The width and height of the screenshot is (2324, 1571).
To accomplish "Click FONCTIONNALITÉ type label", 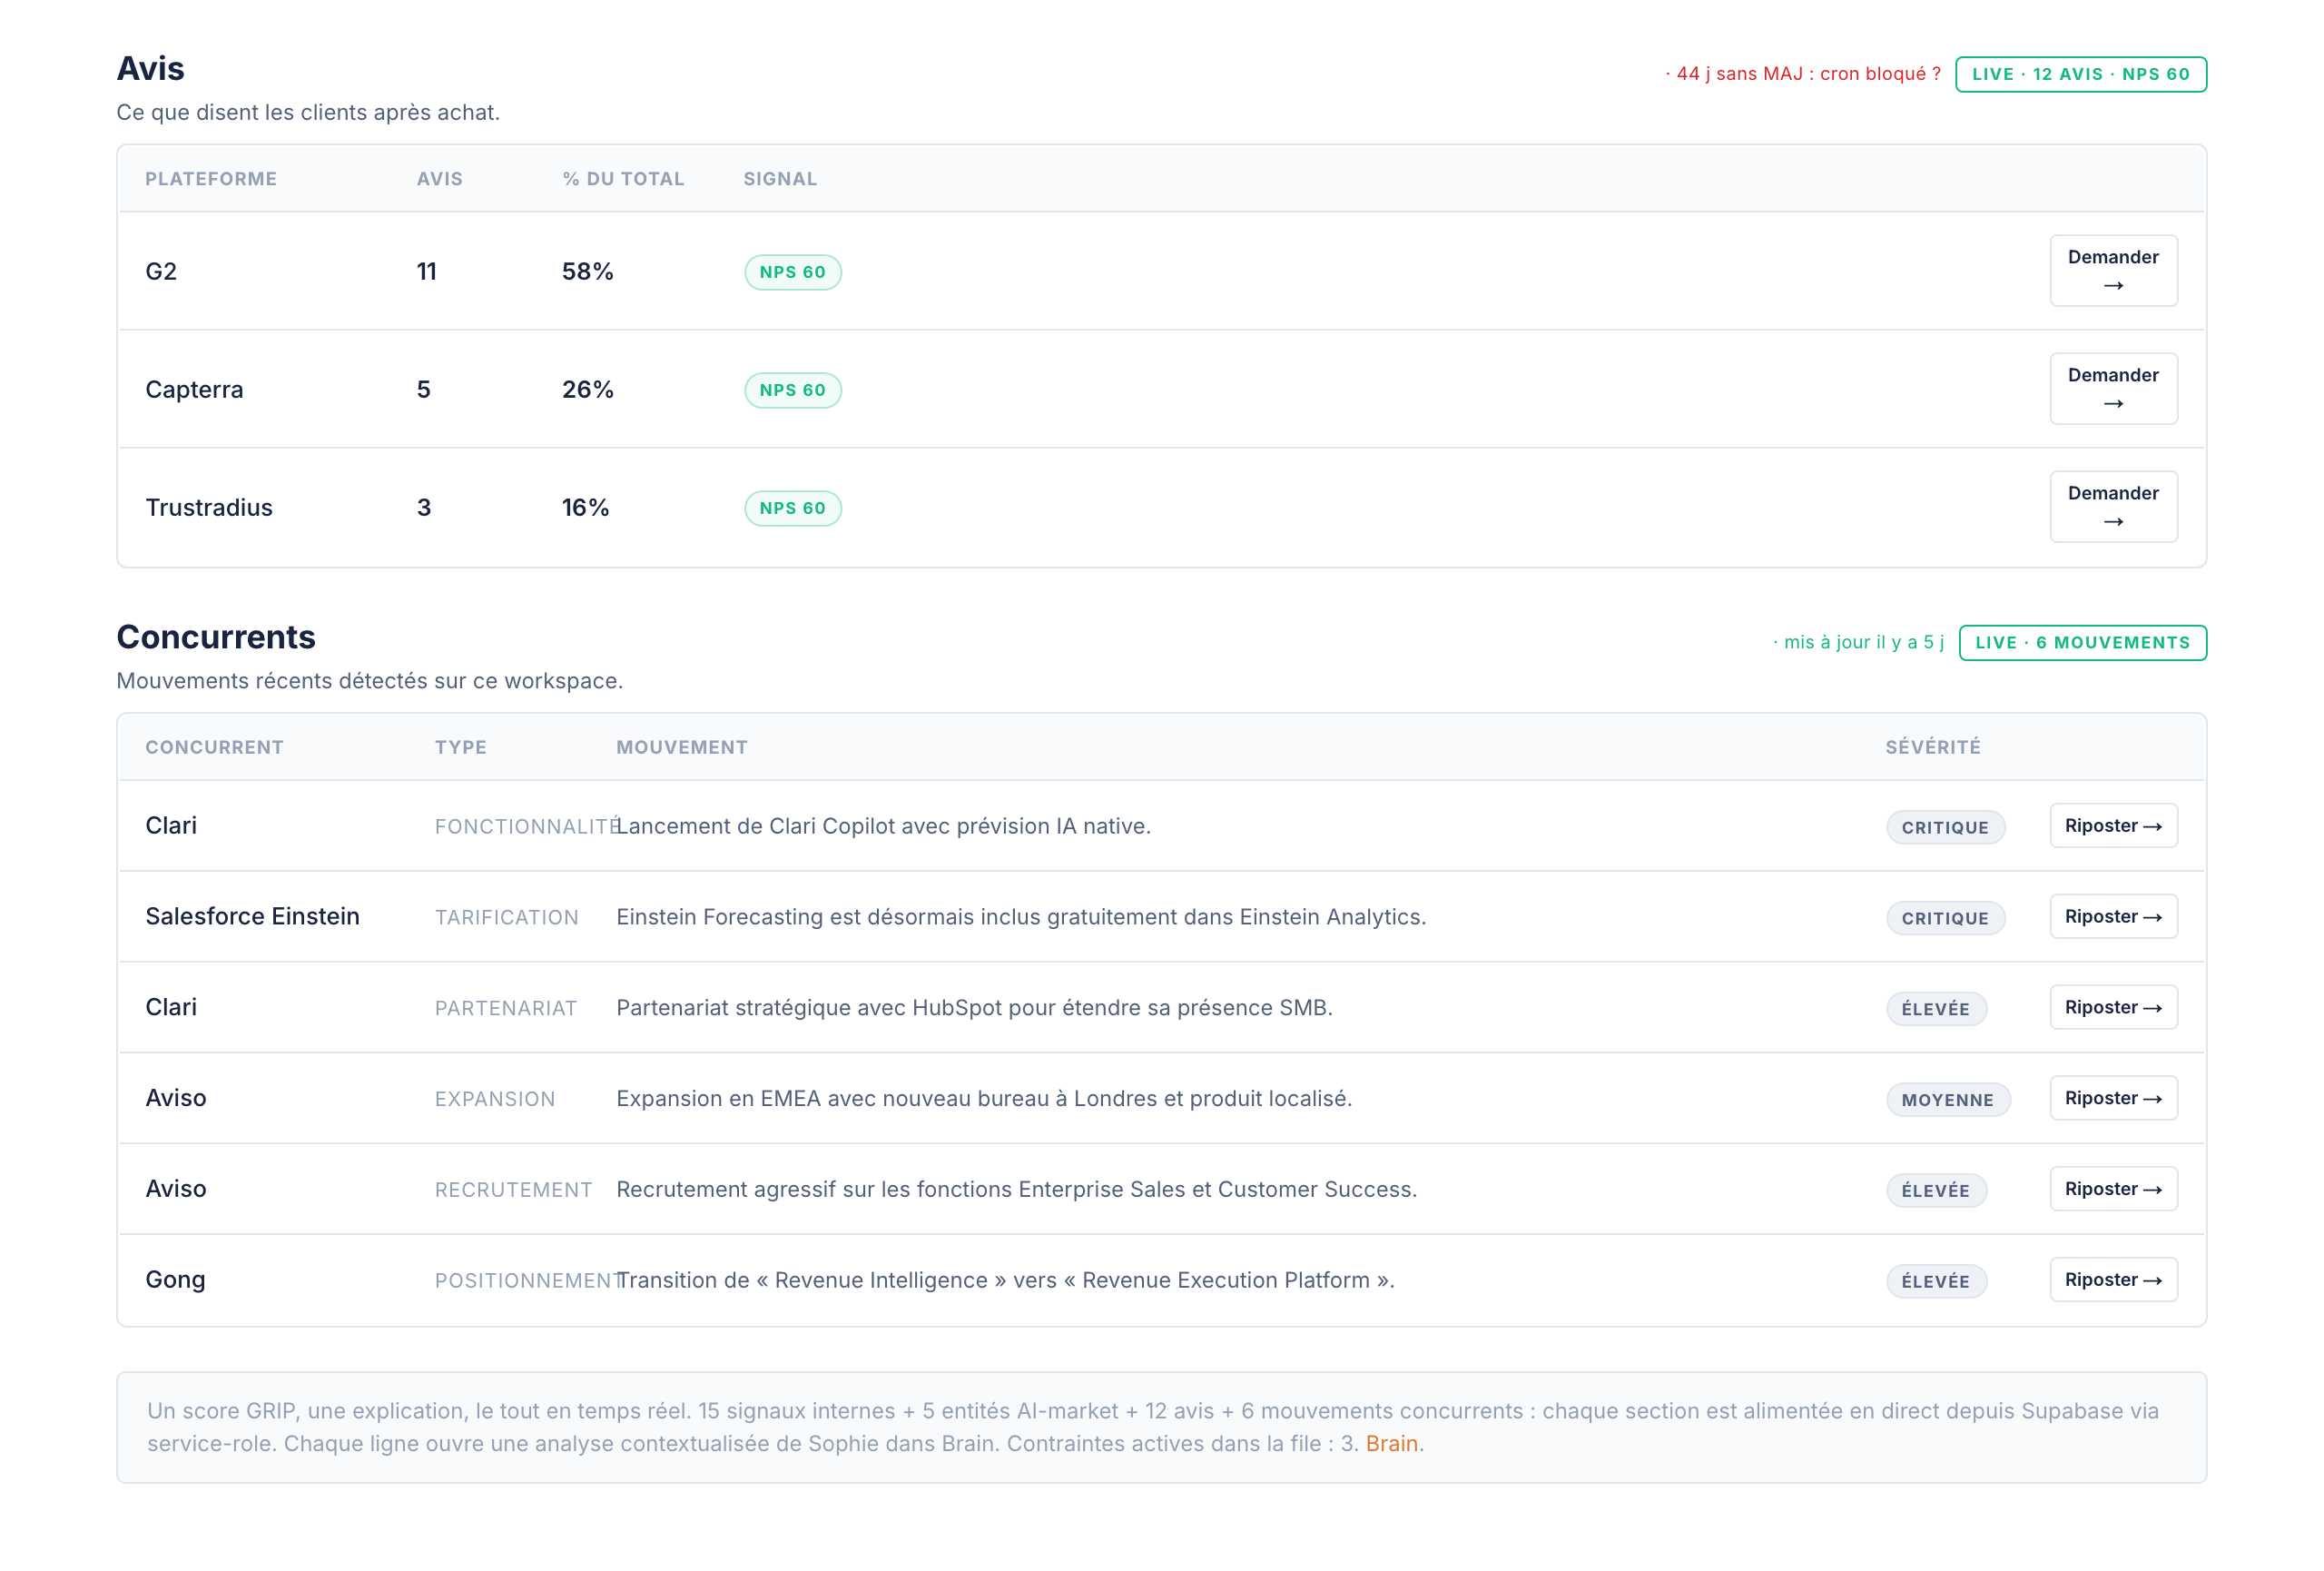I will (x=528, y=827).
